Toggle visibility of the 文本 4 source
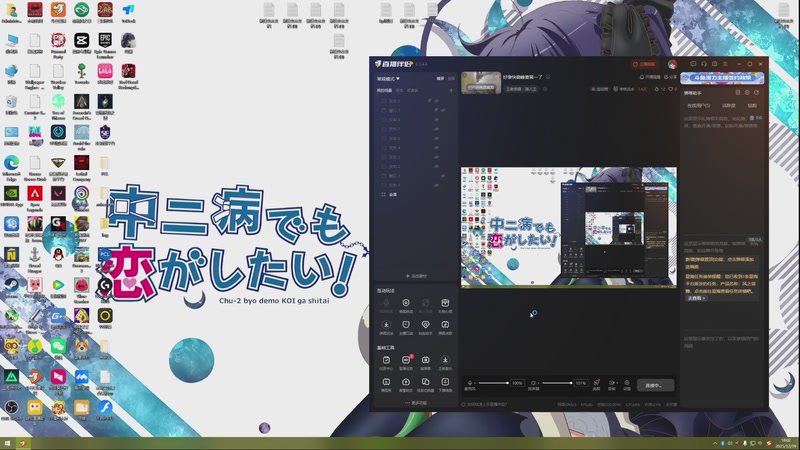Image resolution: width=800 pixels, height=450 pixels. [436, 148]
